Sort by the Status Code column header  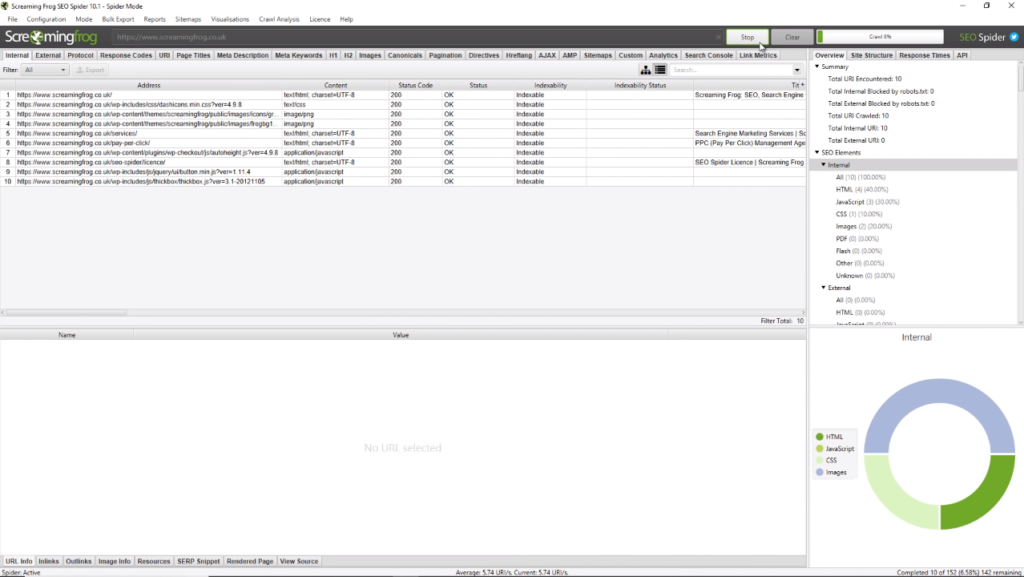415,85
